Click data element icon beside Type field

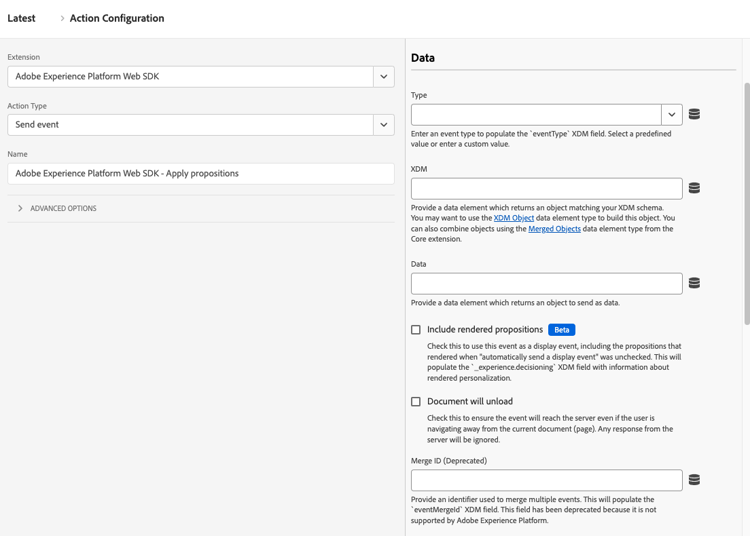tap(694, 115)
